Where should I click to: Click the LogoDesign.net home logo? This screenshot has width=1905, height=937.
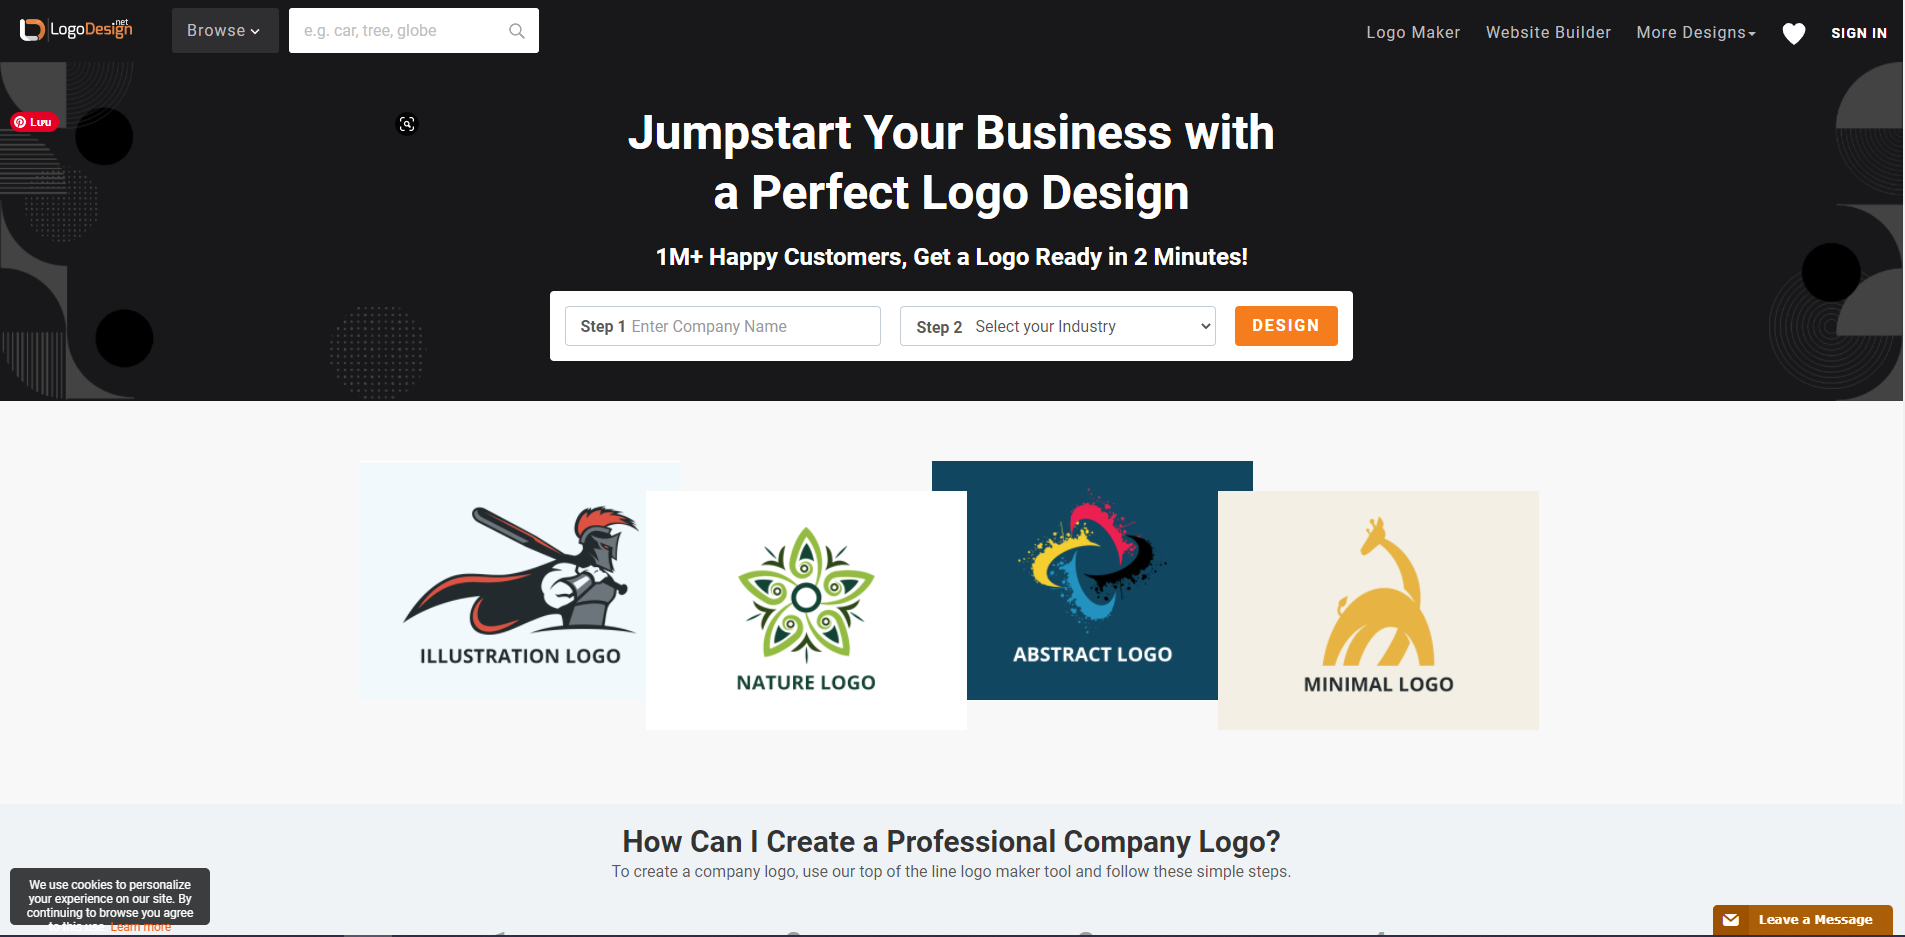click(x=76, y=30)
